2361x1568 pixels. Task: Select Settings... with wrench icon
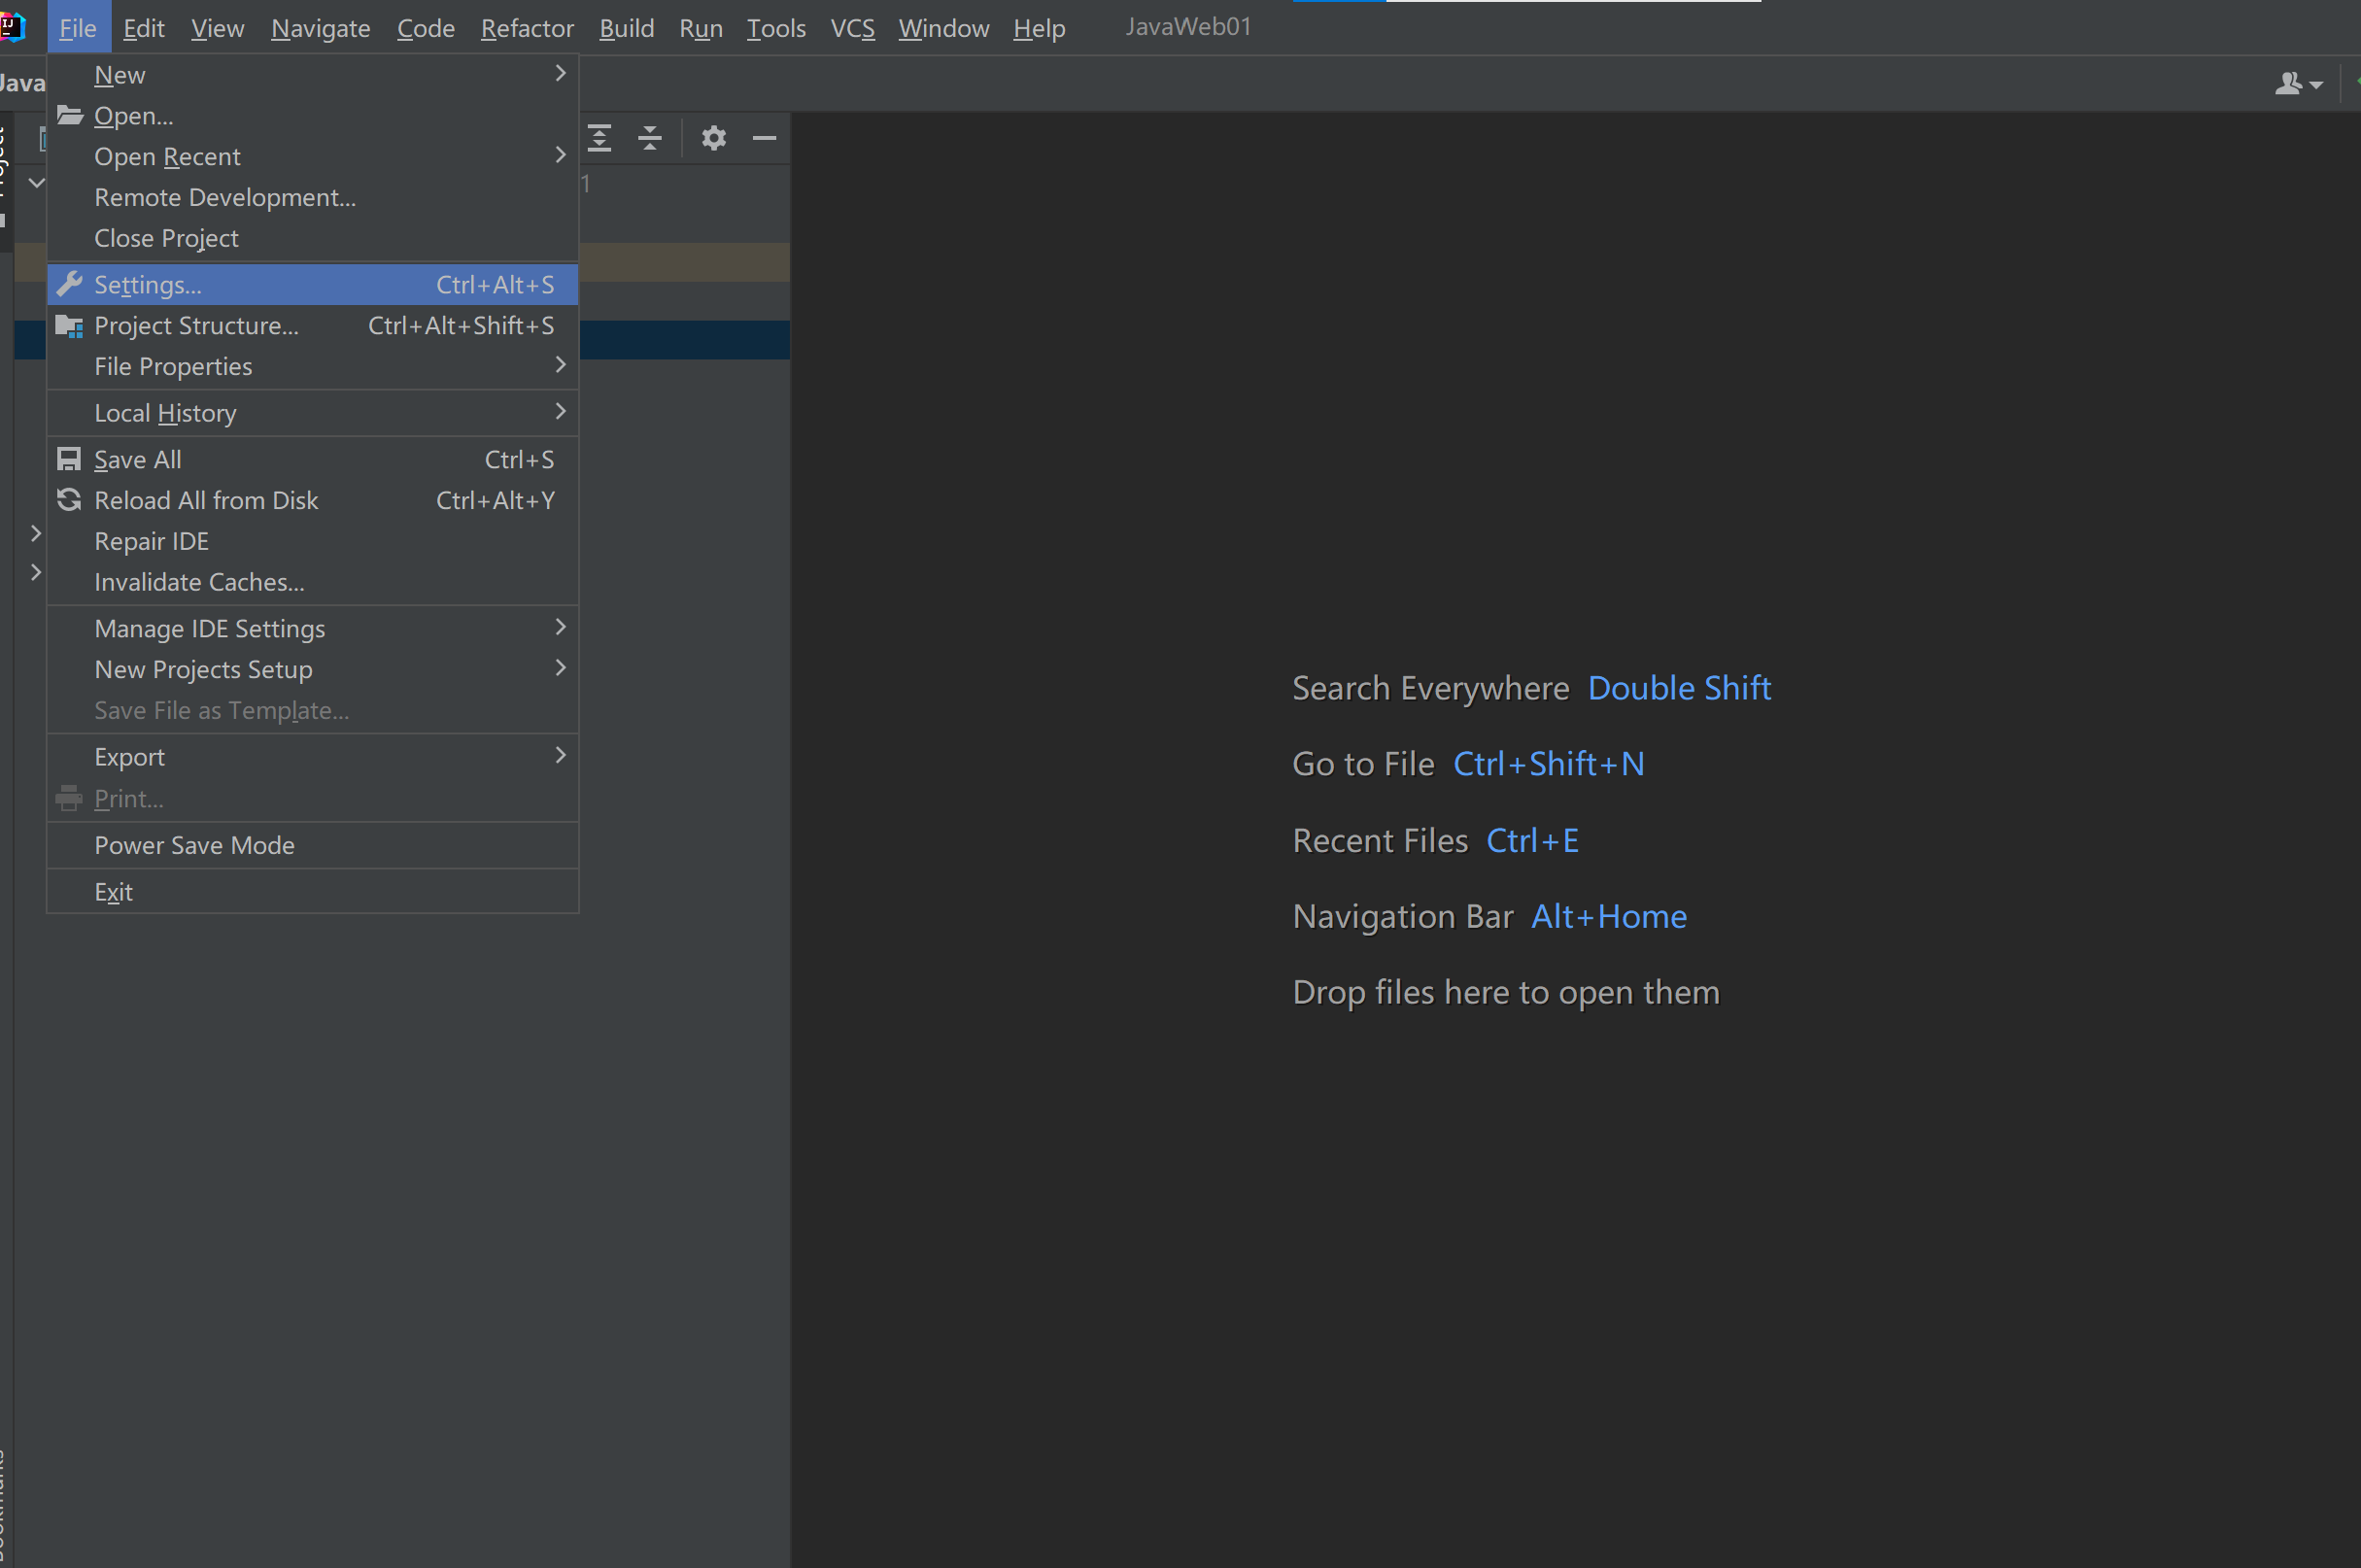148,285
